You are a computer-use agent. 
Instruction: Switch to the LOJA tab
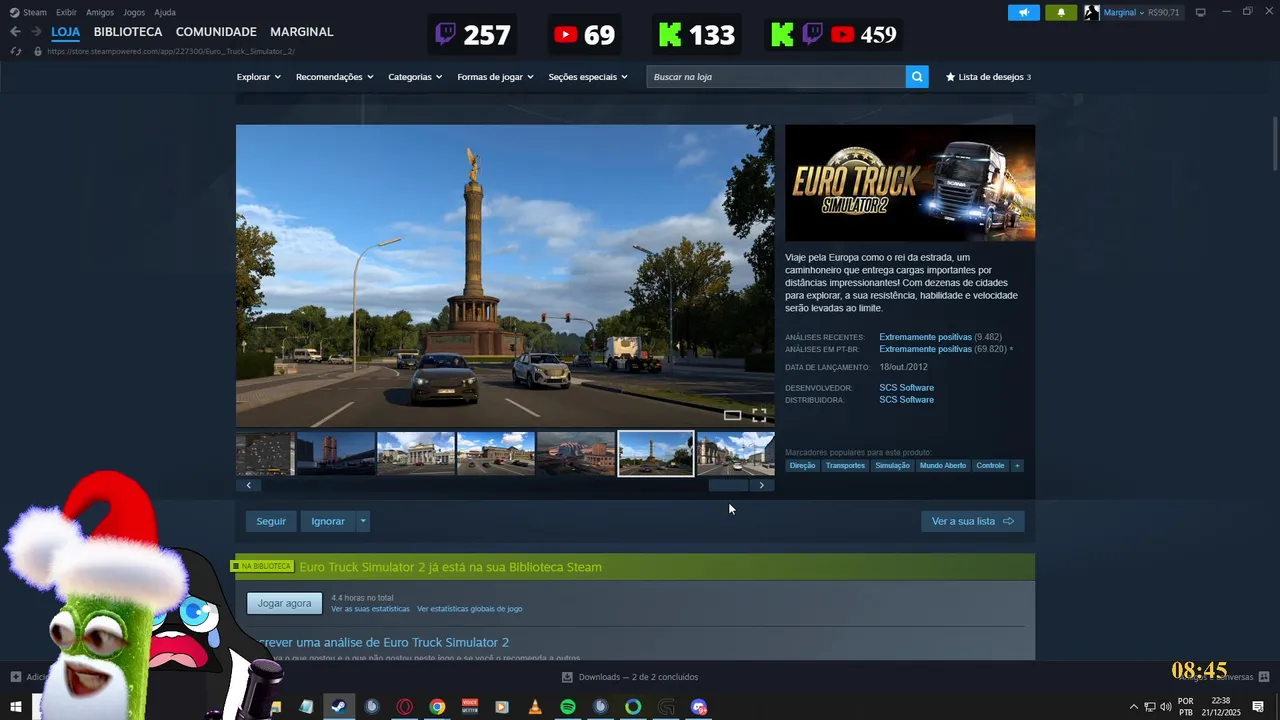point(65,32)
